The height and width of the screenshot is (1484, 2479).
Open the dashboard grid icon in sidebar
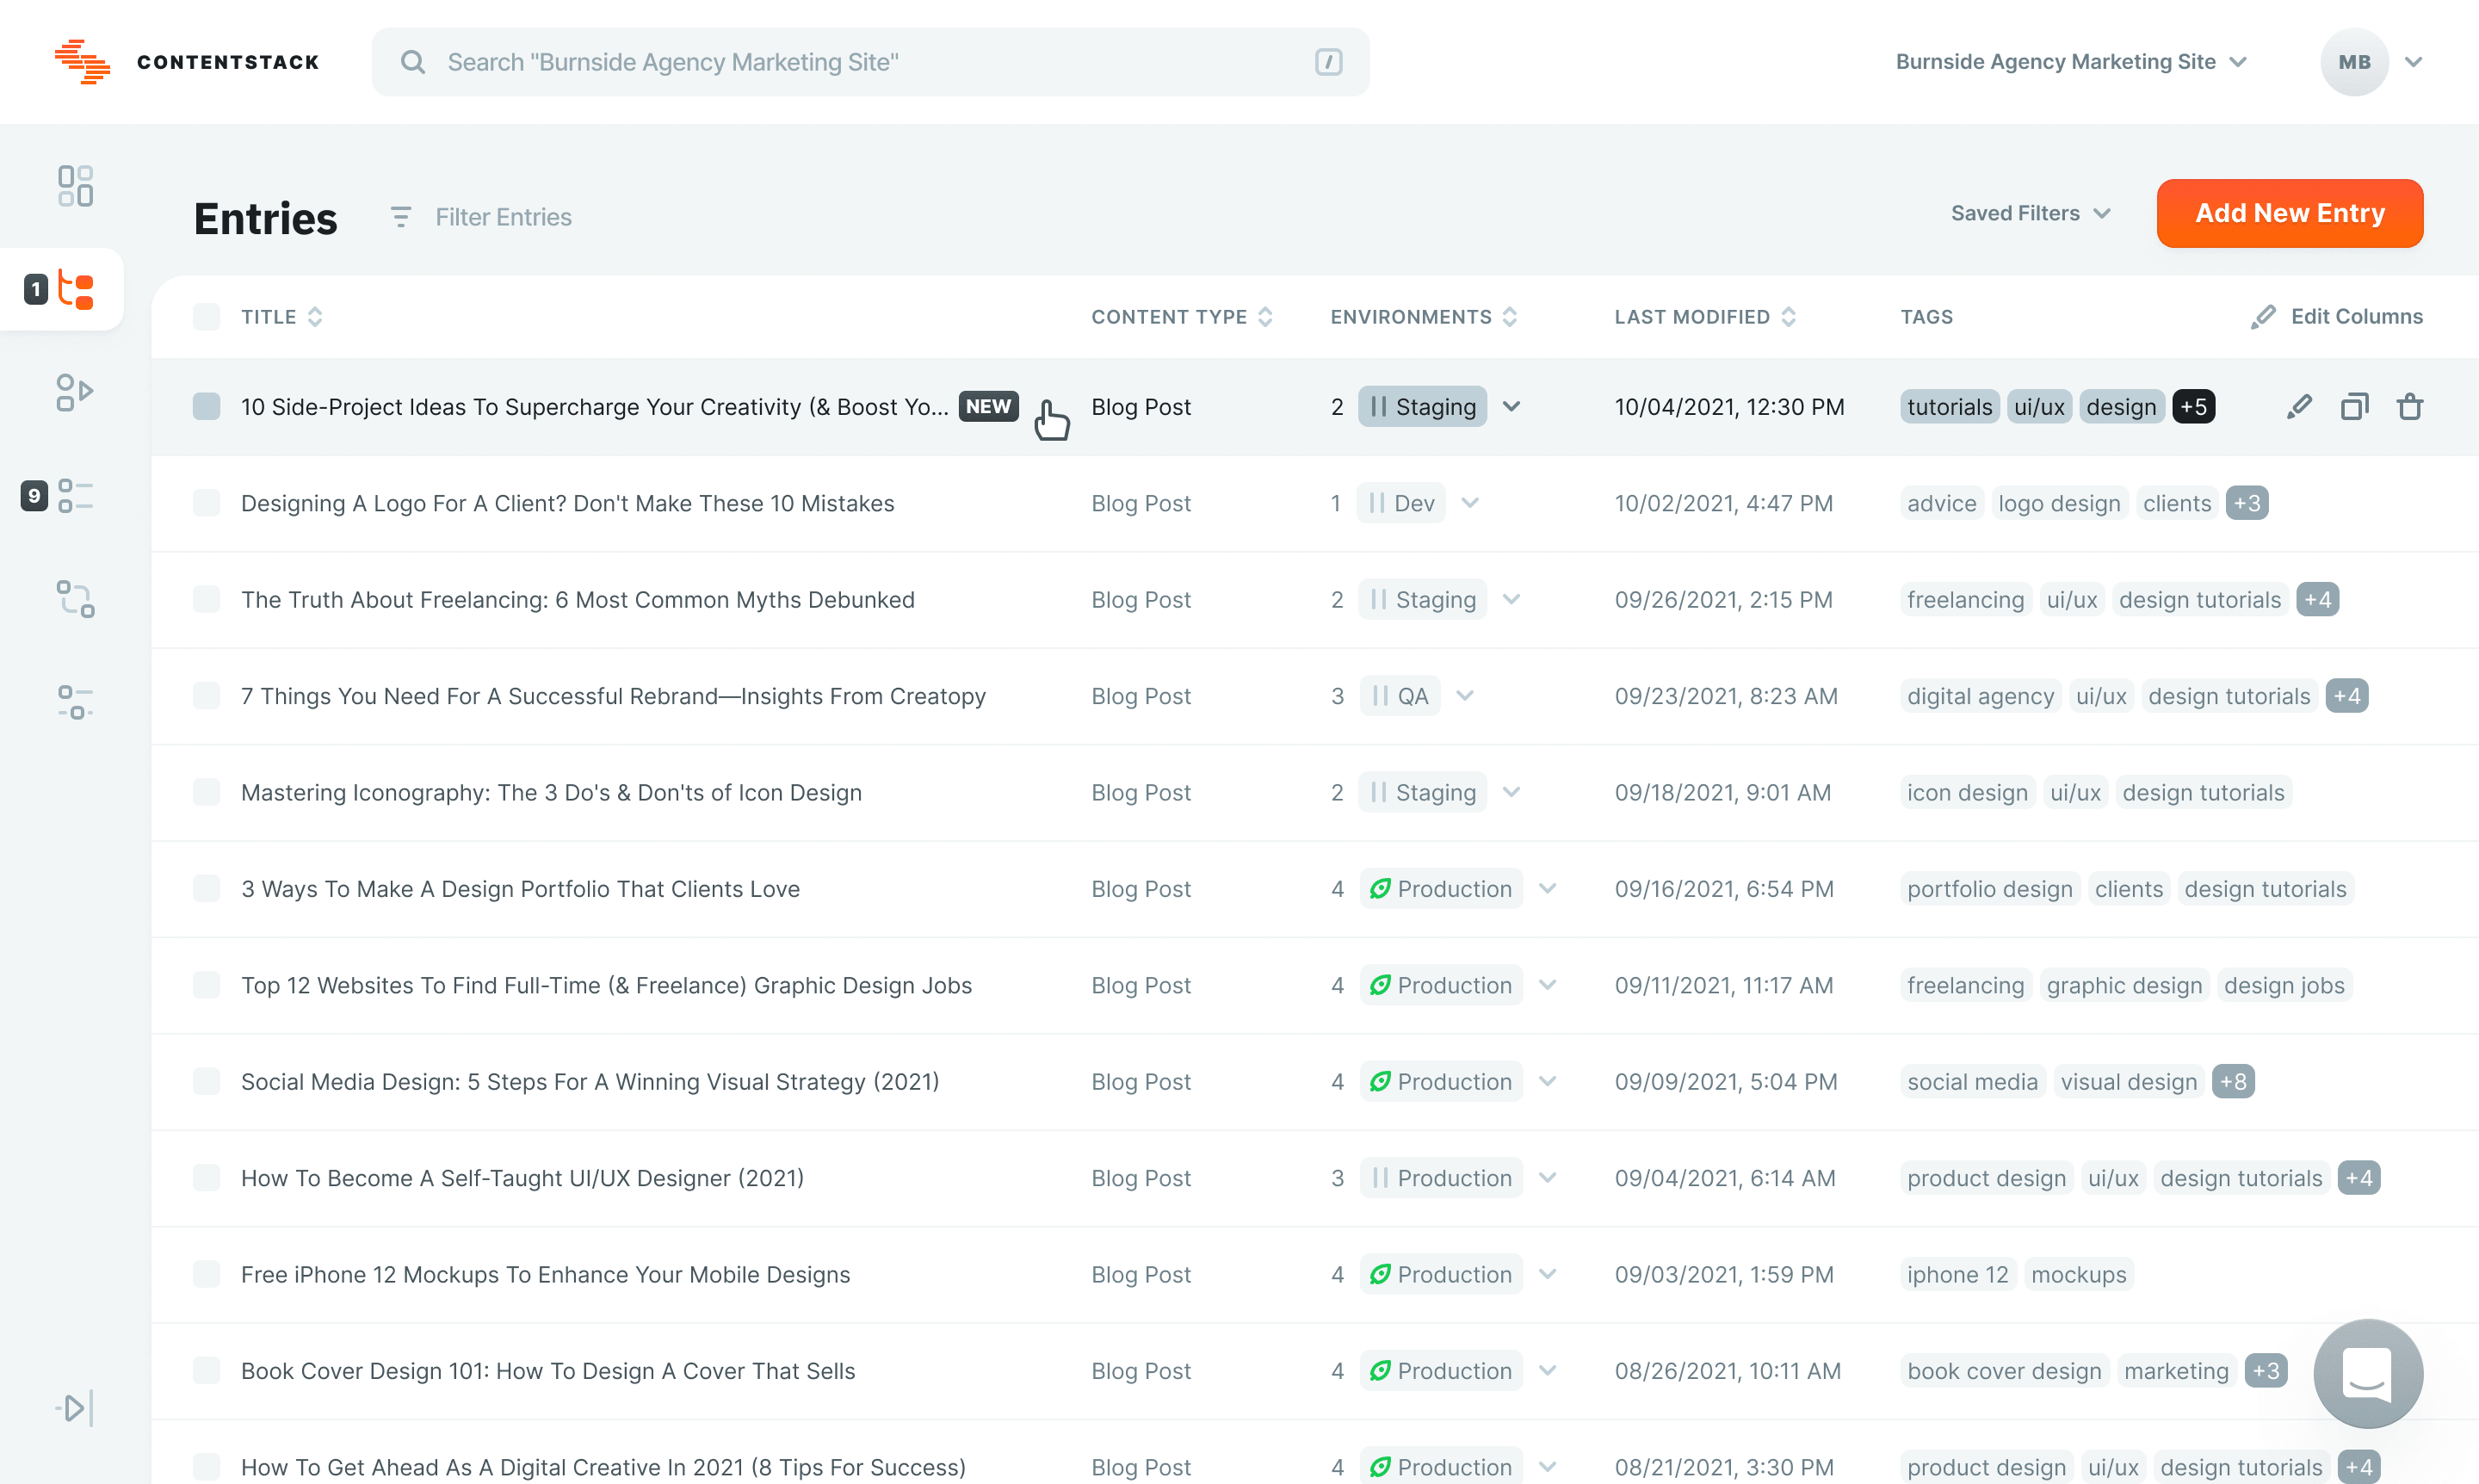click(75, 186)
